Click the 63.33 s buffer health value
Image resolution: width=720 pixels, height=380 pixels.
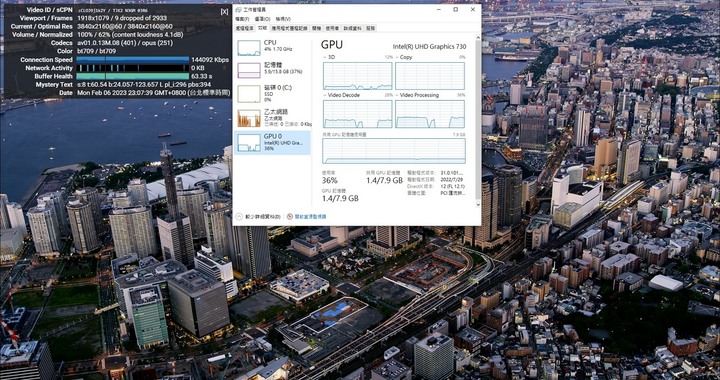click(x=202, y=76)
